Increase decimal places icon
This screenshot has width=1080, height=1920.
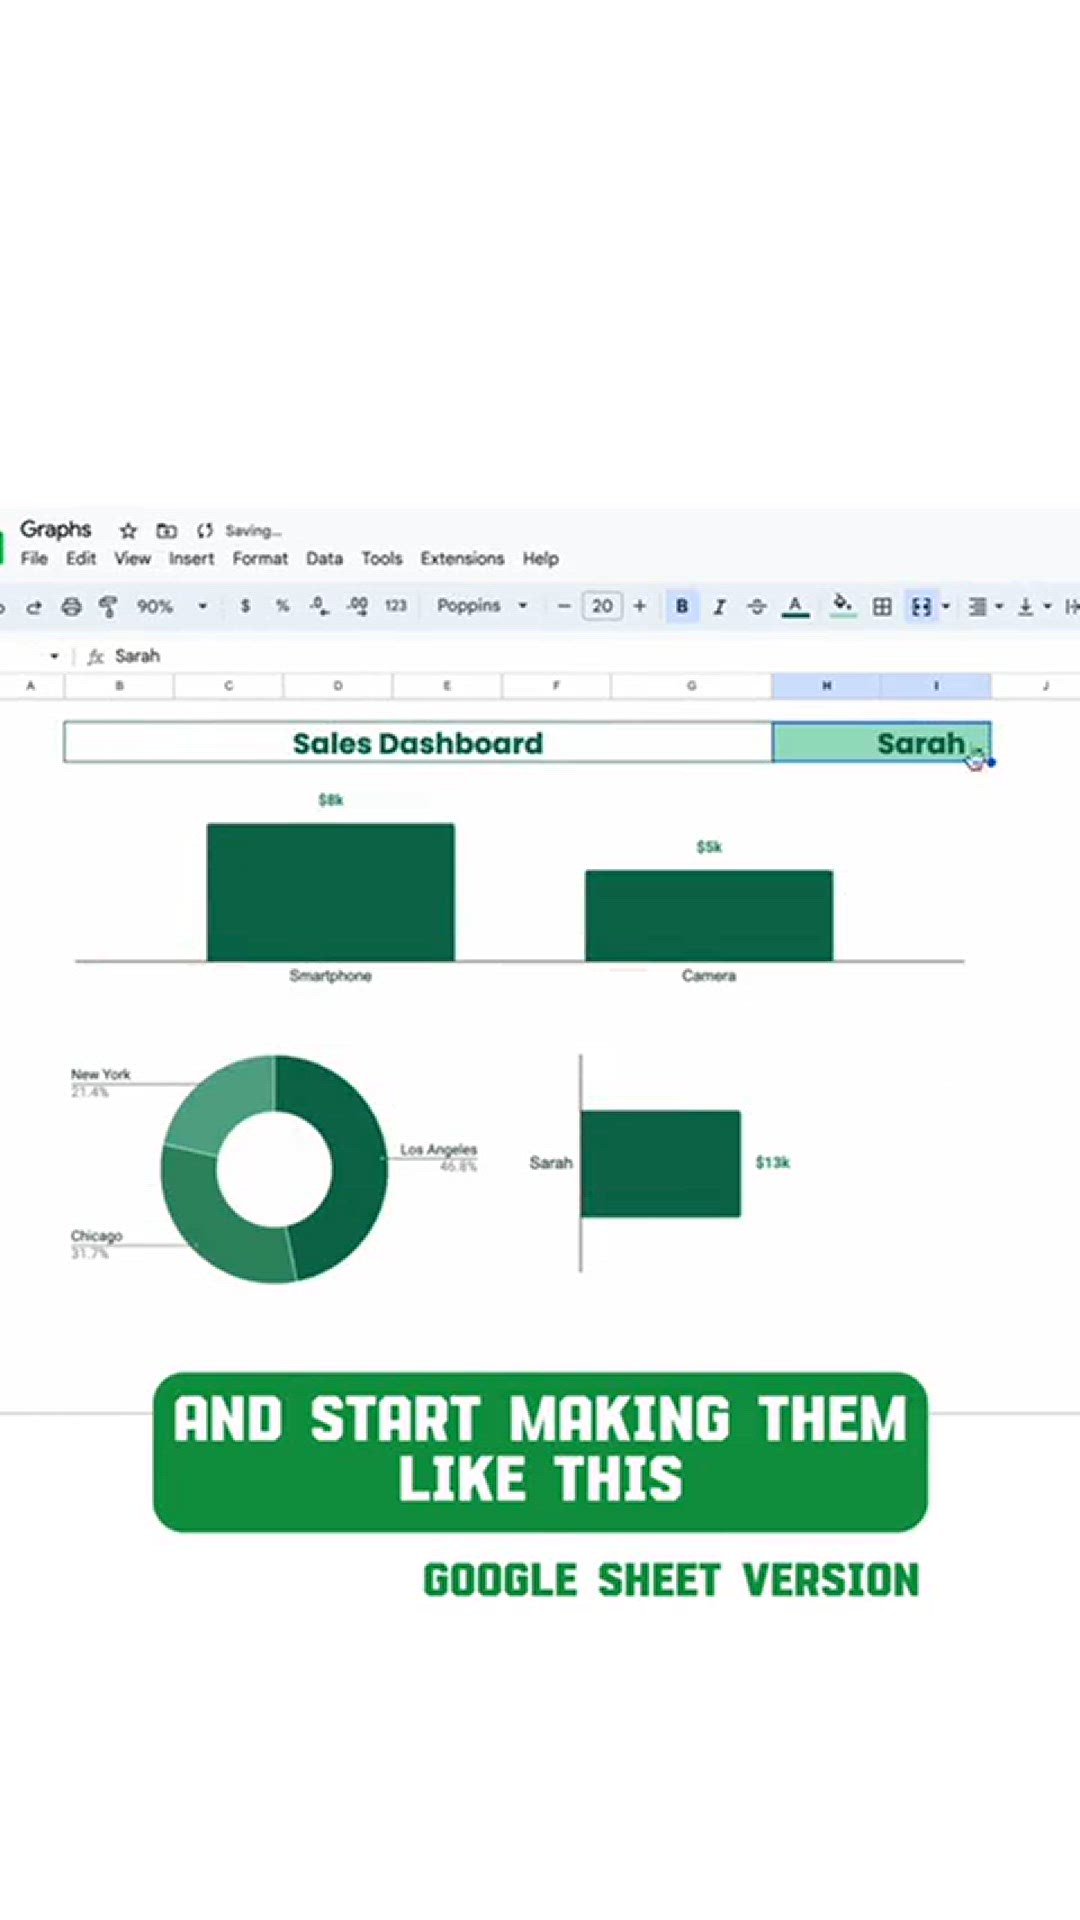point(357,606)
